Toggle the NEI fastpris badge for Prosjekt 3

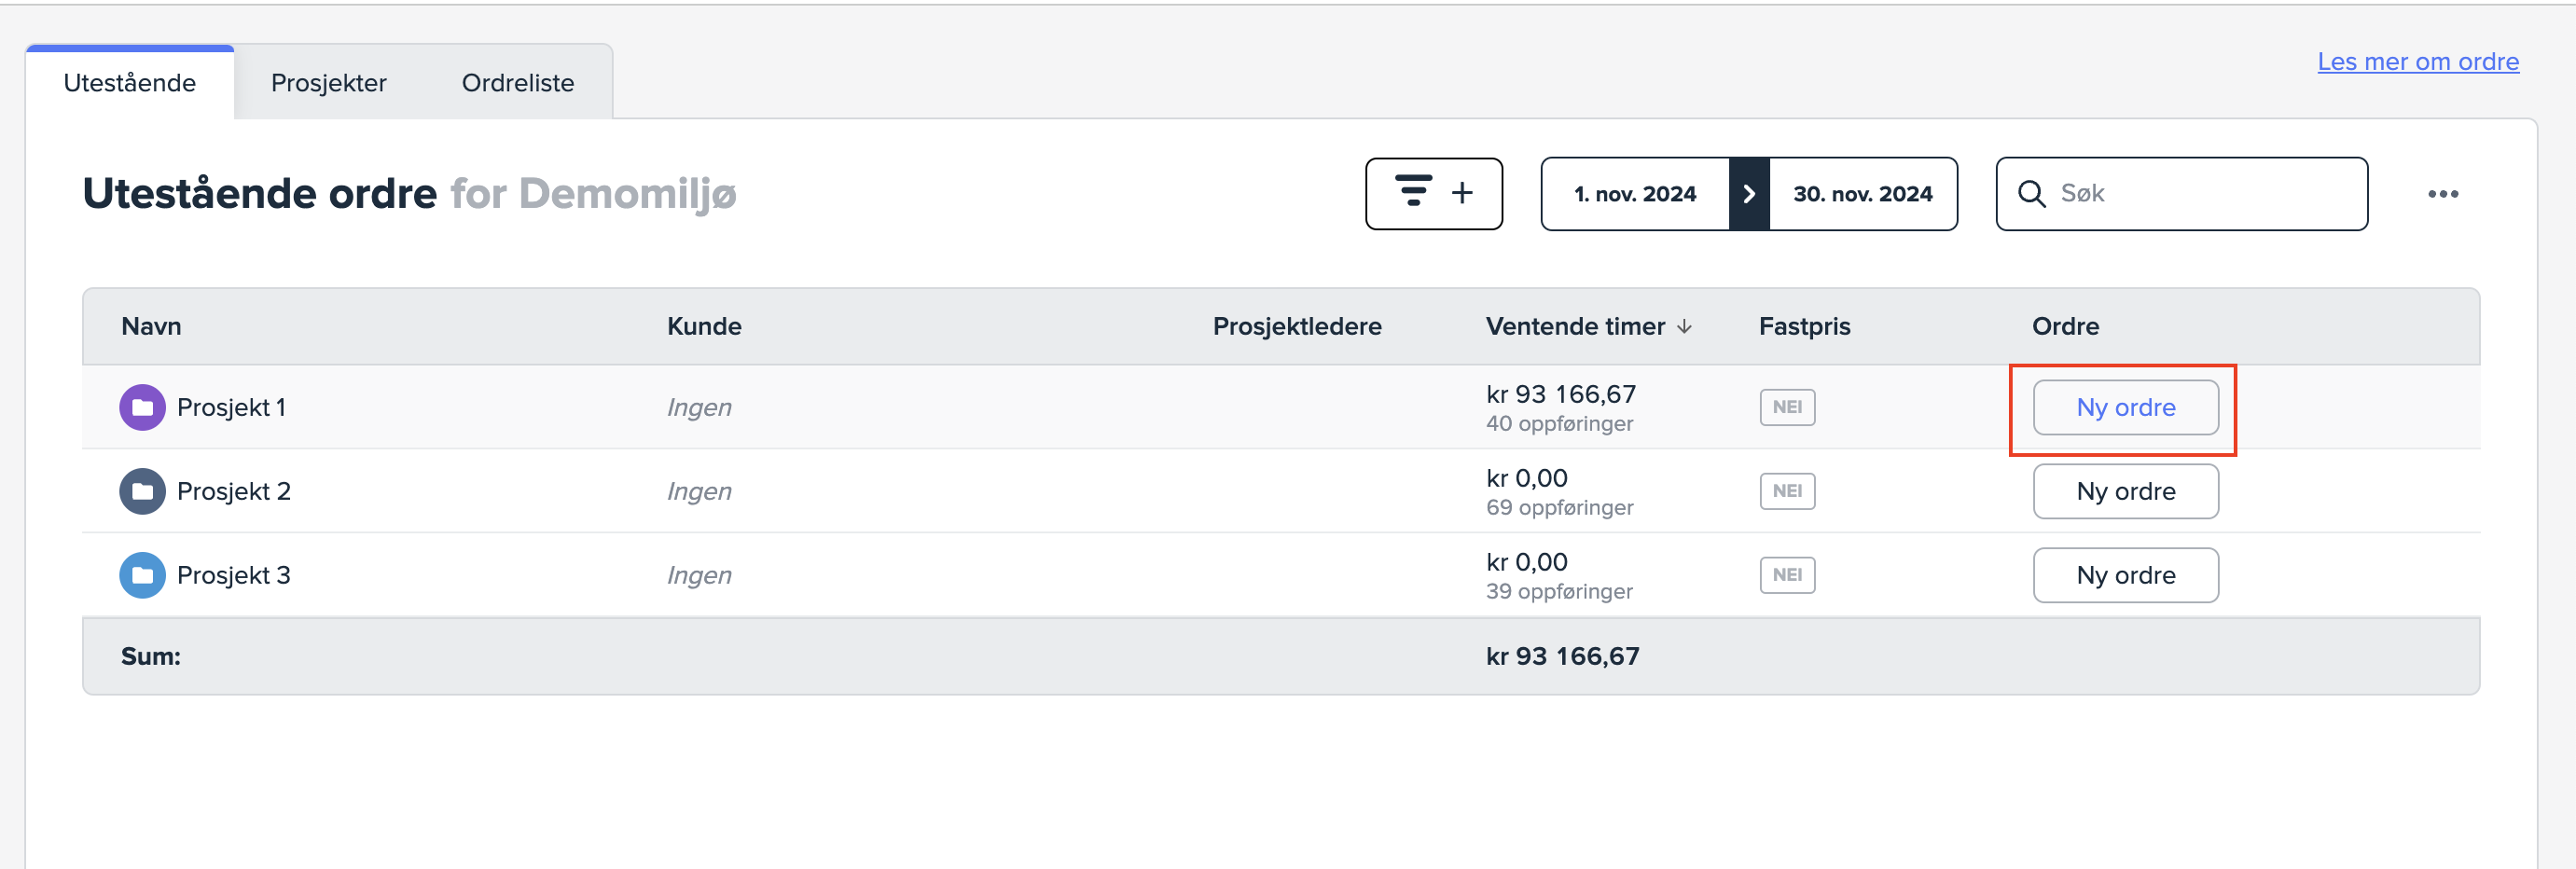1787,575
